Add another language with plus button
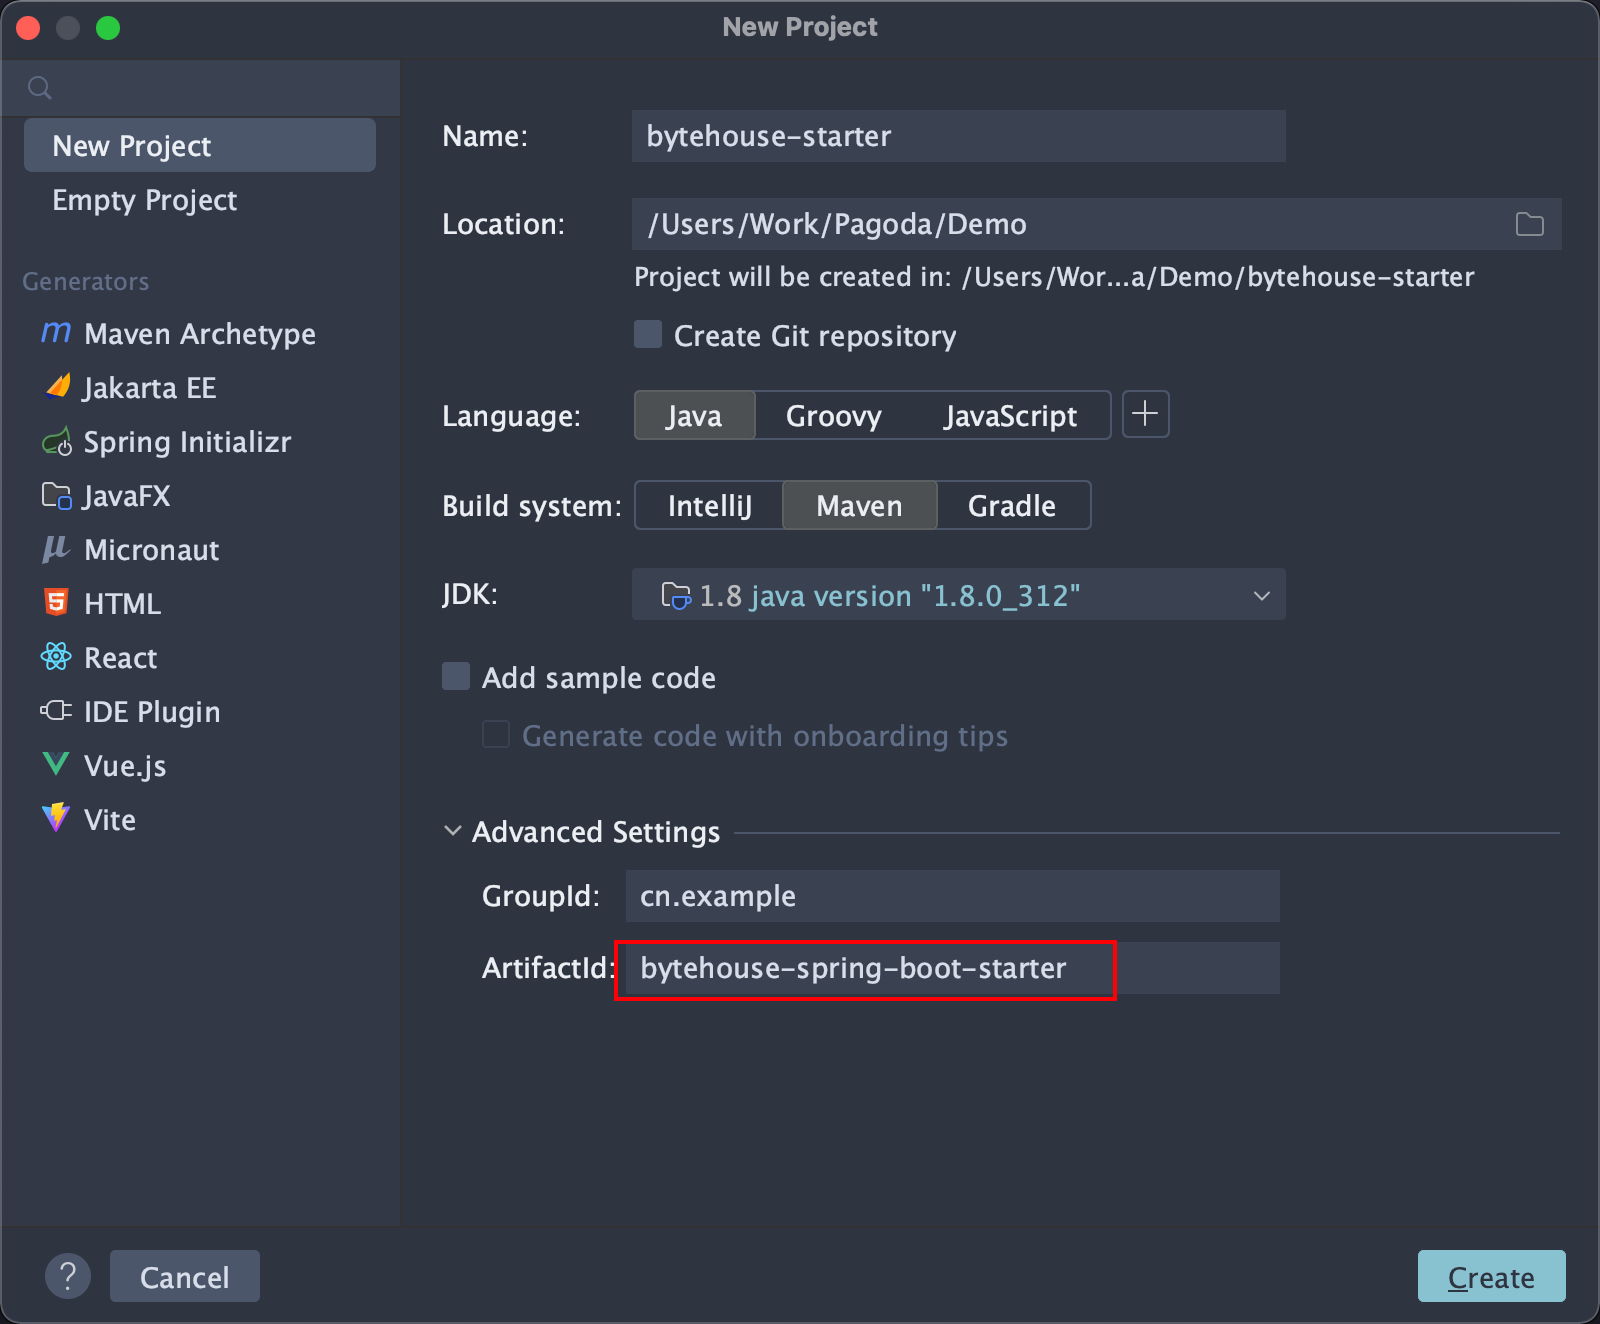 [x=1146, y=414]
